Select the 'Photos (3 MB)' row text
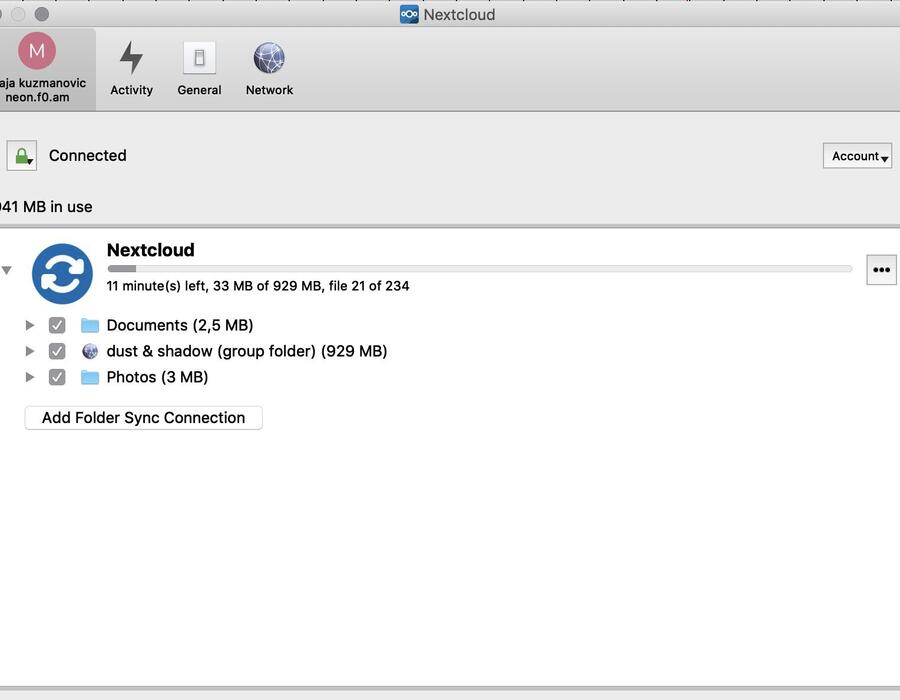Image resolution: width=900 pixels, height=700 pixels. pos(157,377)
